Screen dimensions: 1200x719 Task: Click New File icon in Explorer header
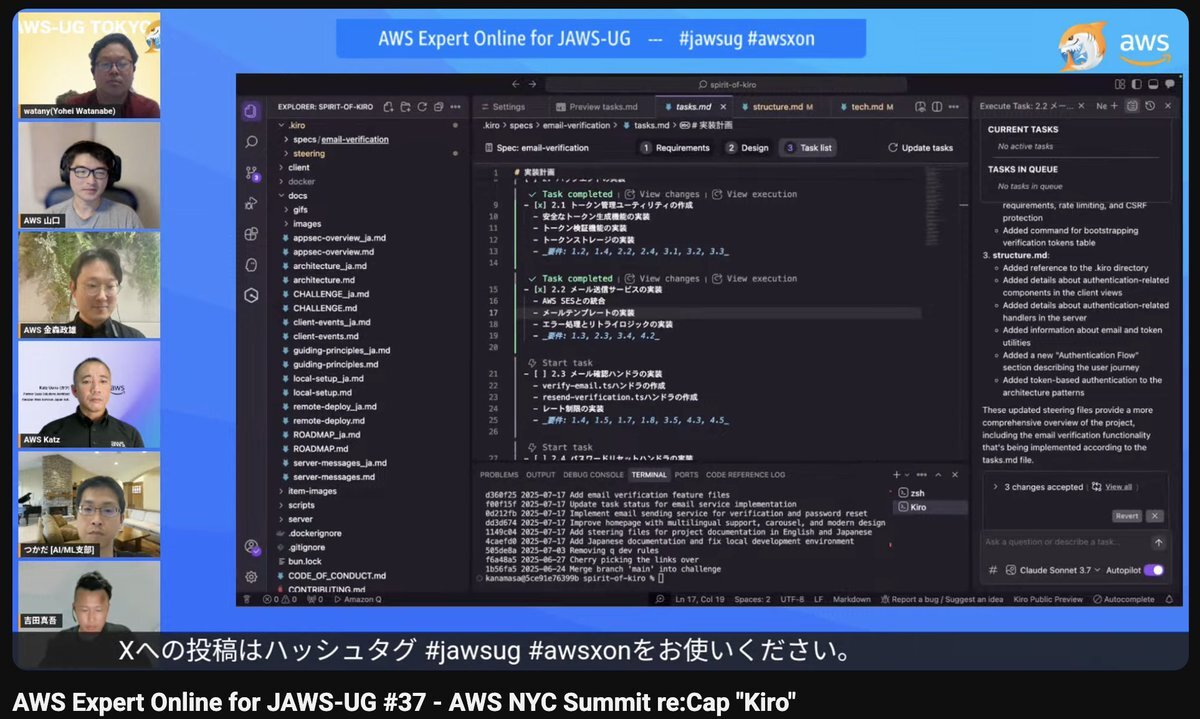pyautogui.click(x=388, y=106)
